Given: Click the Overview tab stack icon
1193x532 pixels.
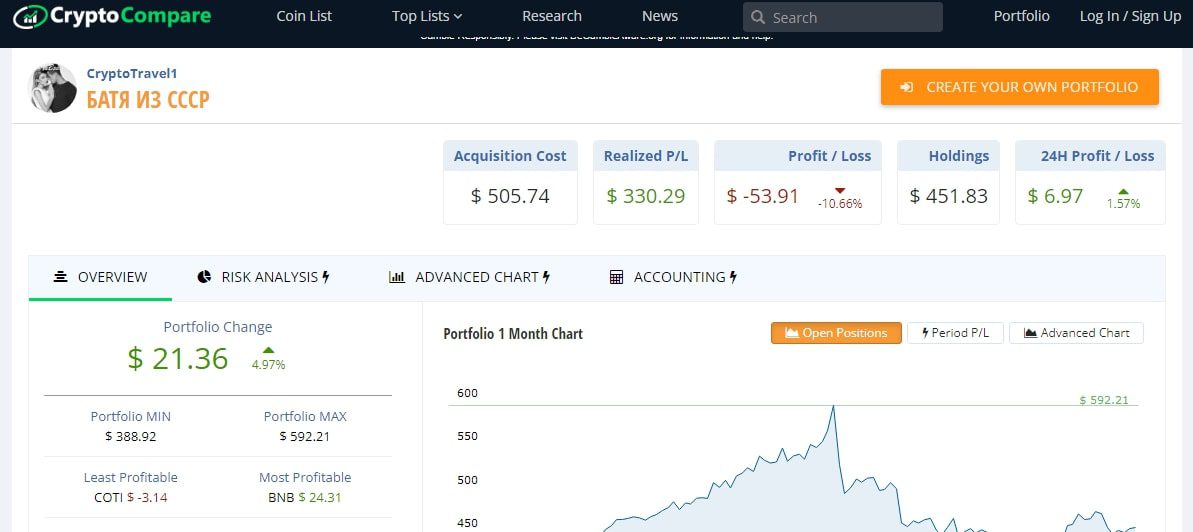Looking at the screenshot, I should tap(61, 277).
